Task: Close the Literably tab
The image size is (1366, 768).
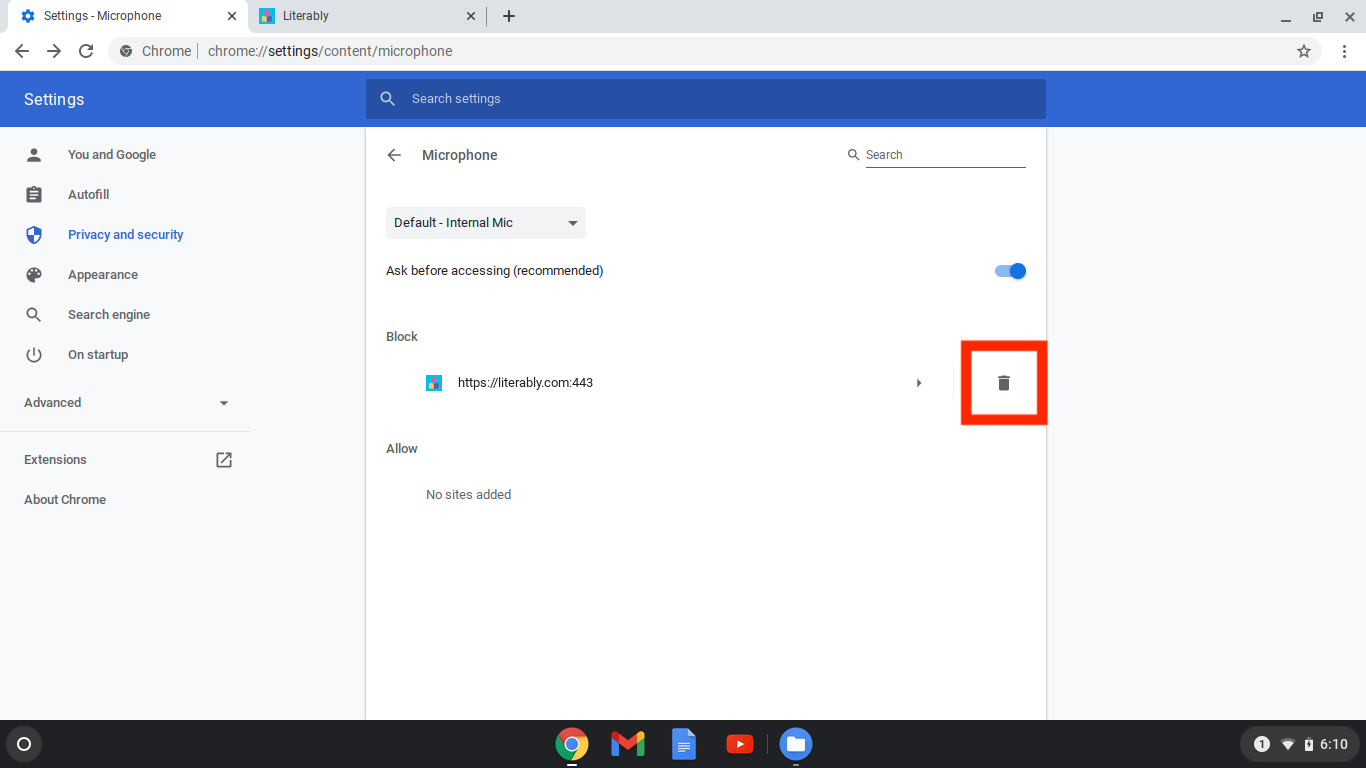Action: 471,16
